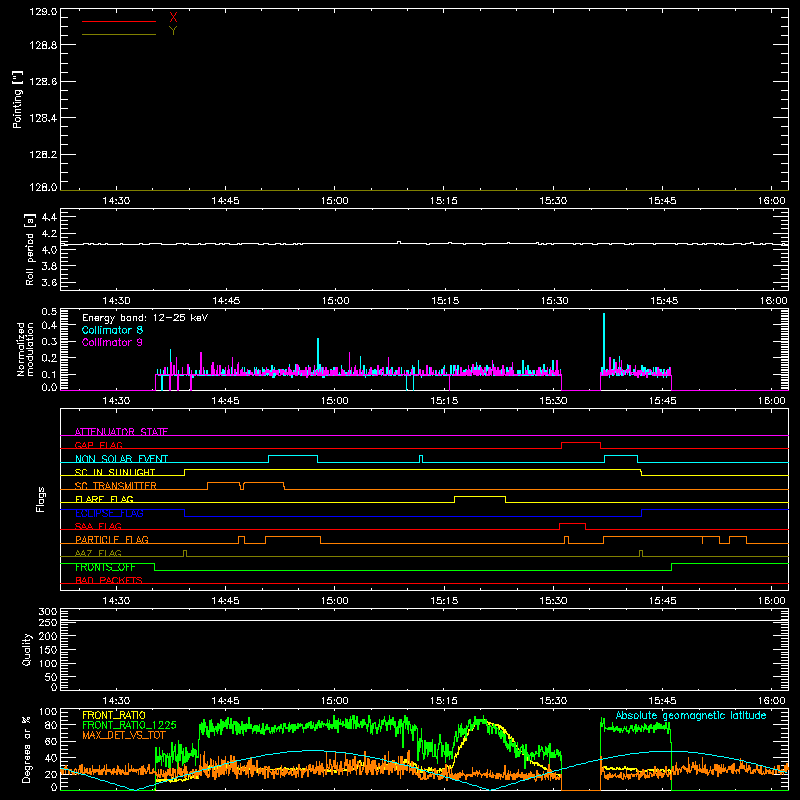Click the Pointing axis title
Image resolution: width=800 pixels, height=800 pixels.
[x=18, y=99]
